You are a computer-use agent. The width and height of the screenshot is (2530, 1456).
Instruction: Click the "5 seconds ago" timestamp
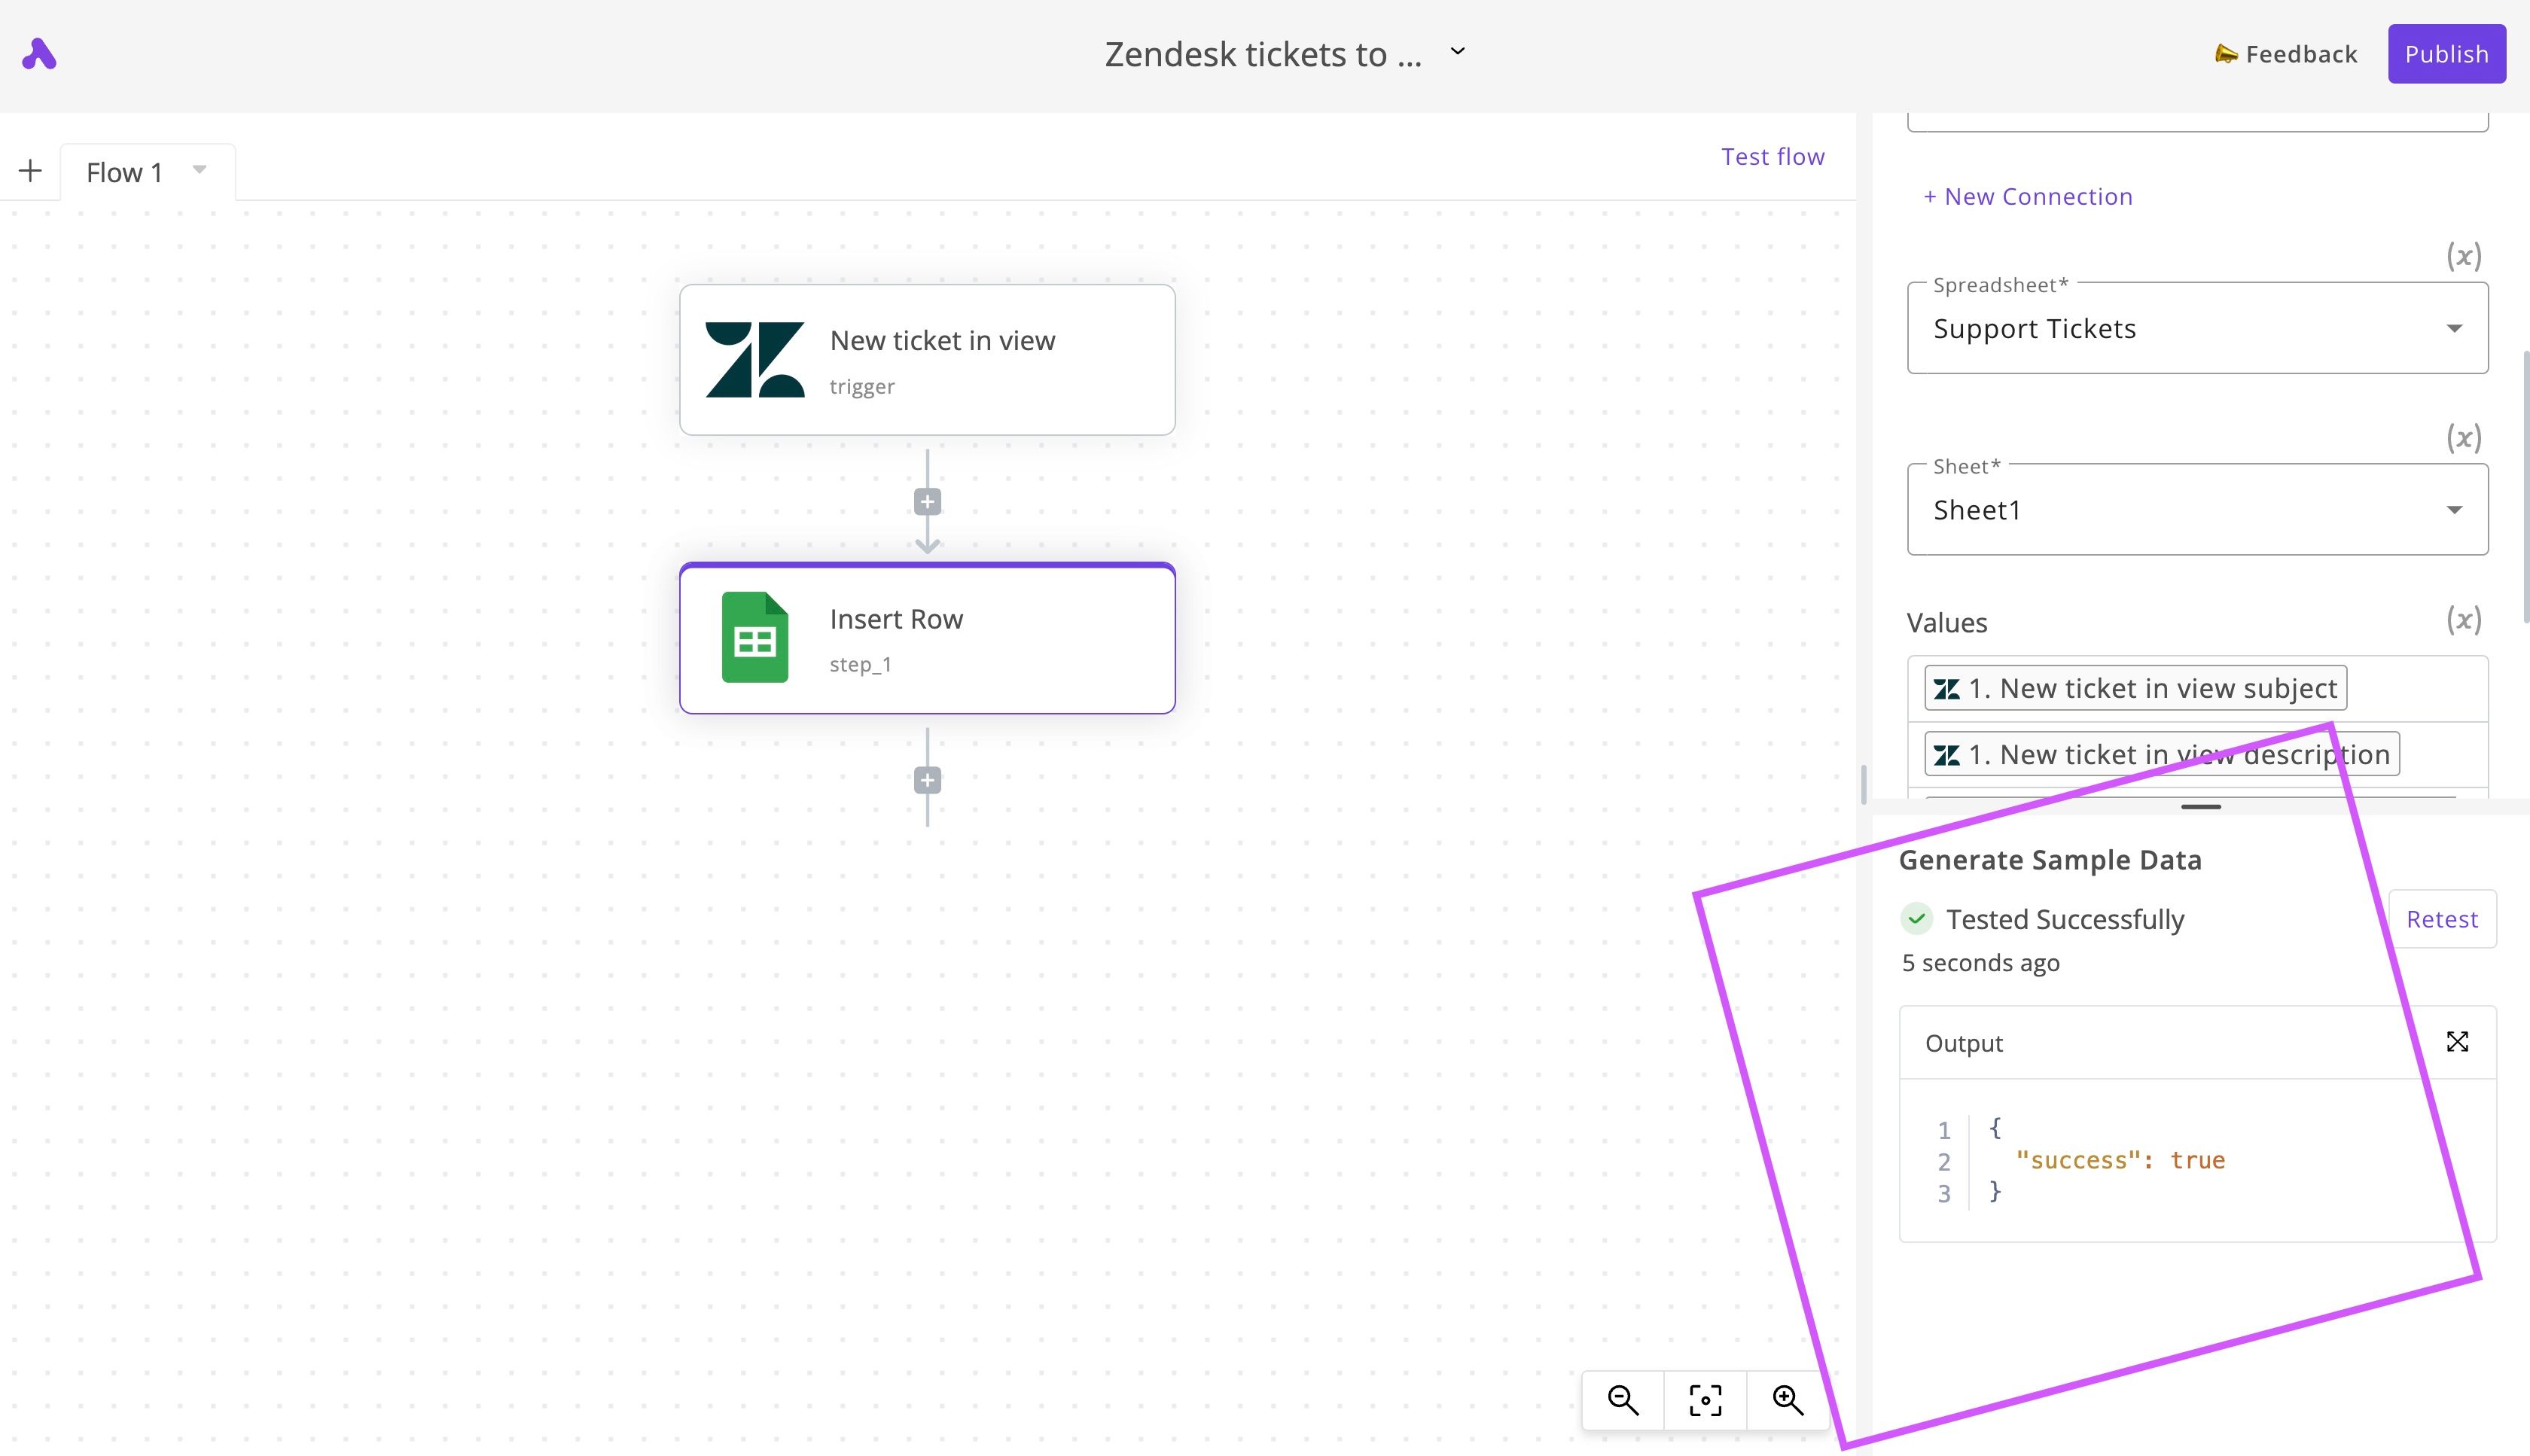click(x=1980, y=963)
